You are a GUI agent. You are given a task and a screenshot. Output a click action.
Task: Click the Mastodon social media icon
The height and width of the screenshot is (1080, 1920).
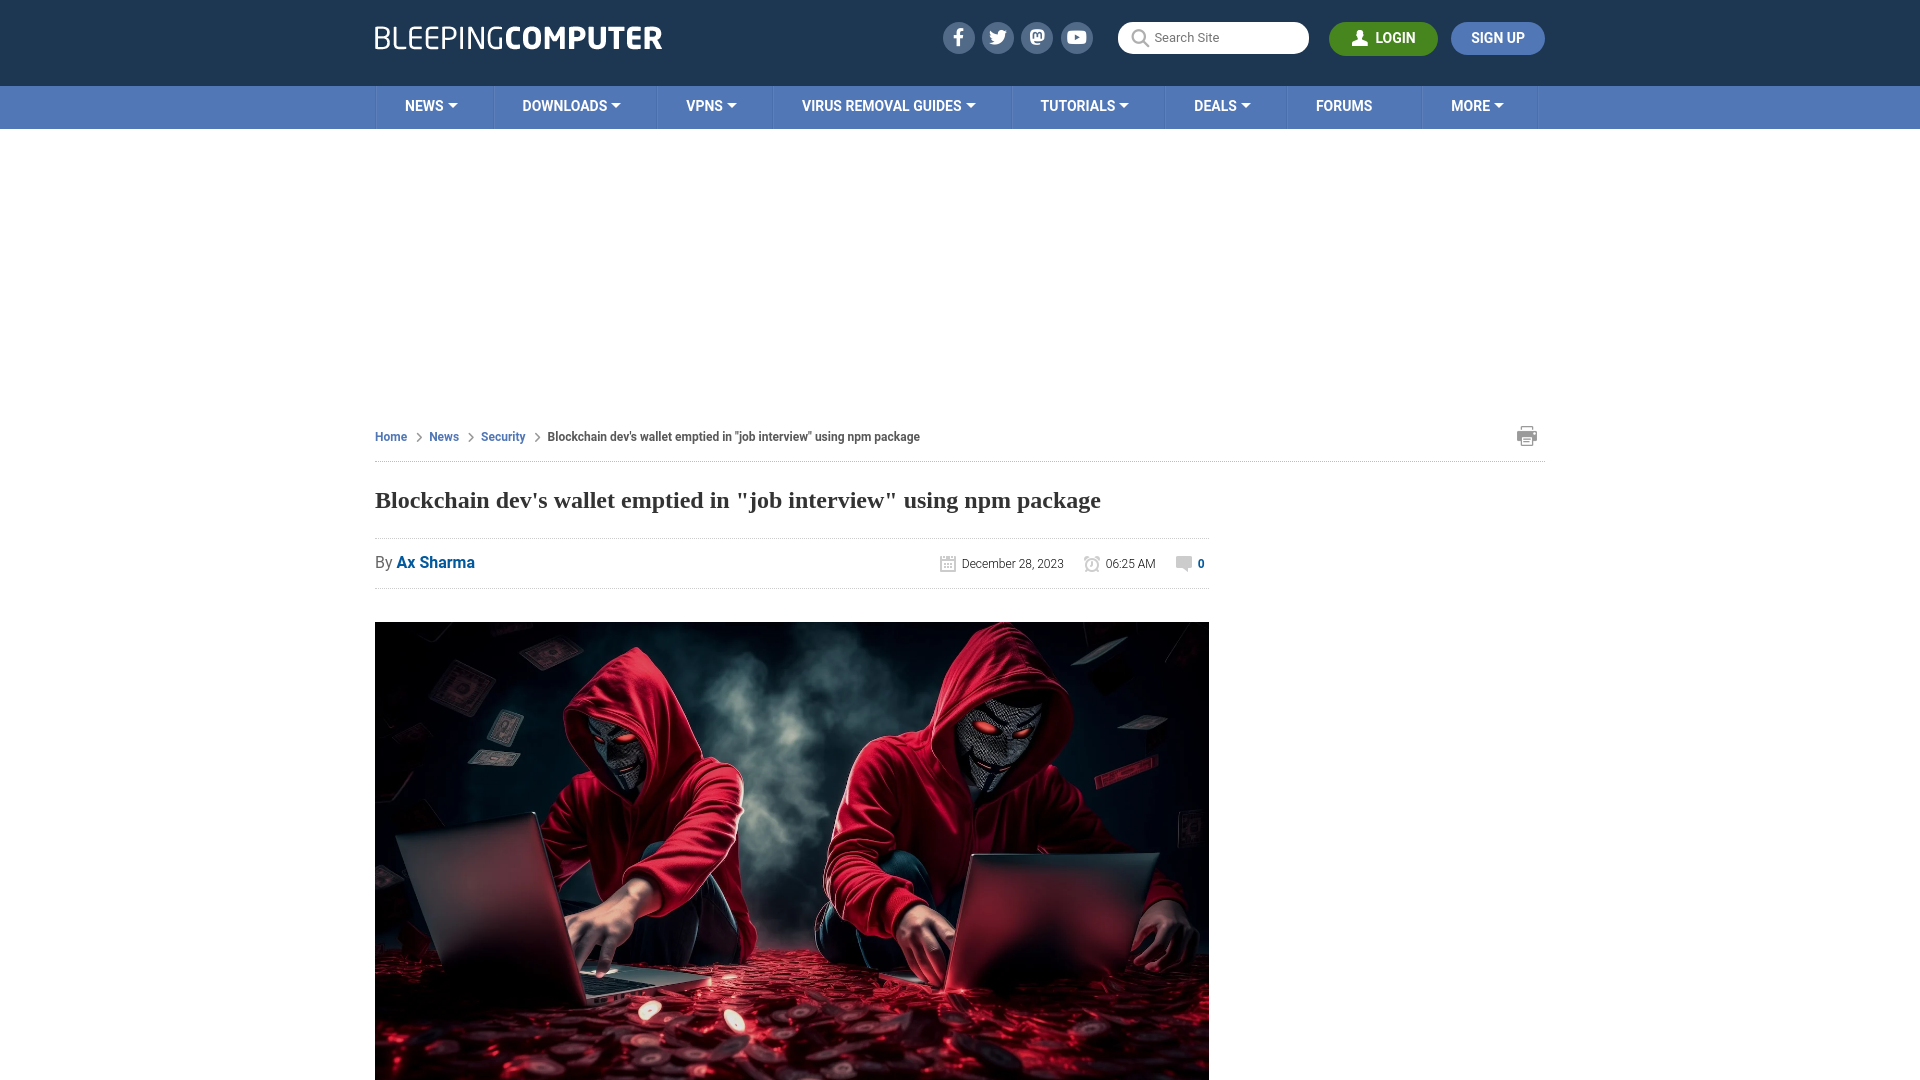[x=1038, y=37]
